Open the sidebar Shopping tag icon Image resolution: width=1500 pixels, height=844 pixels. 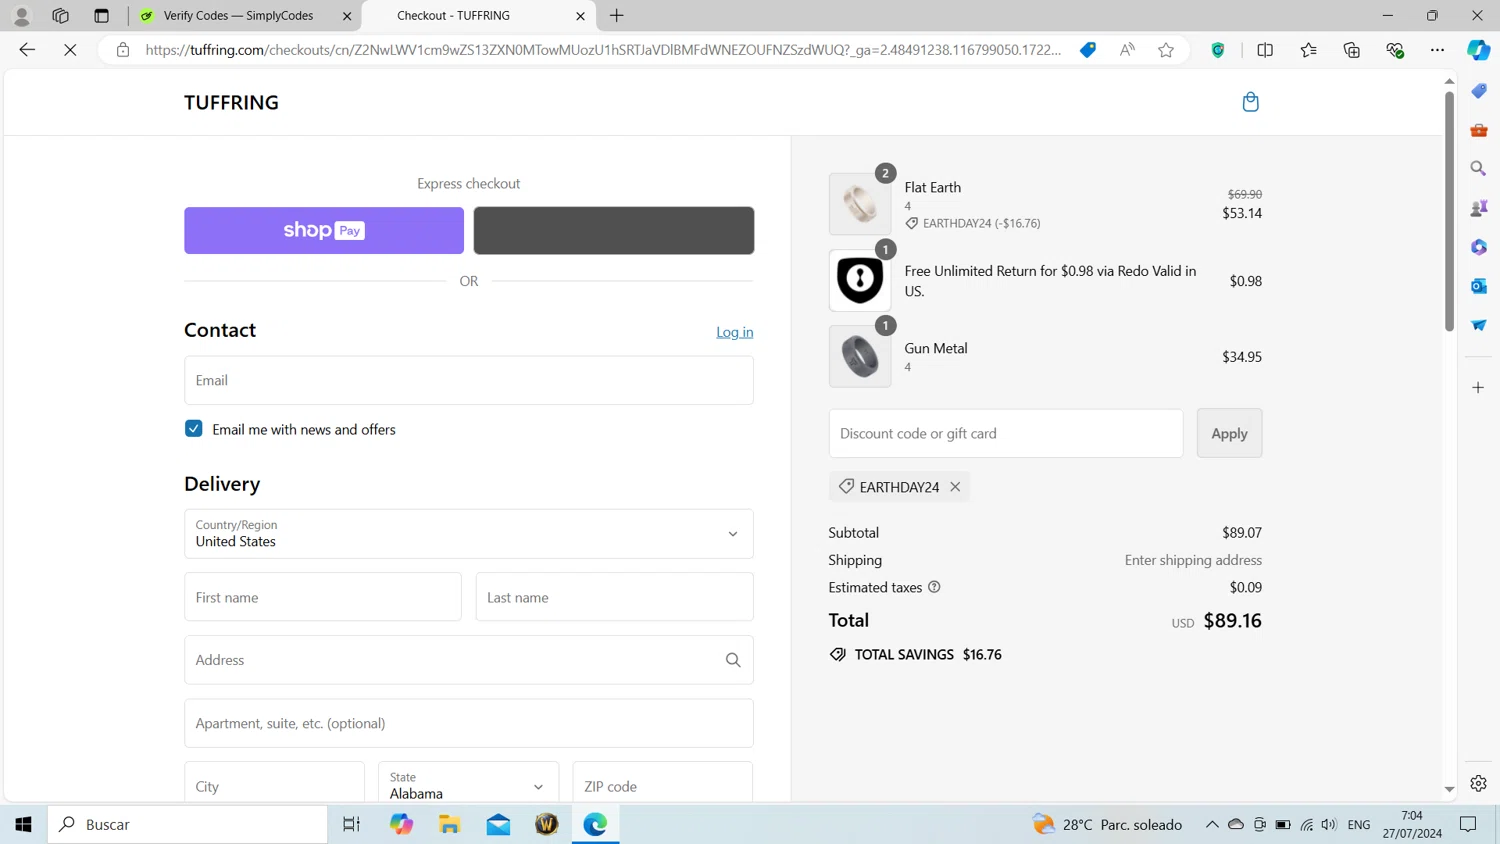coord(1478,91)
